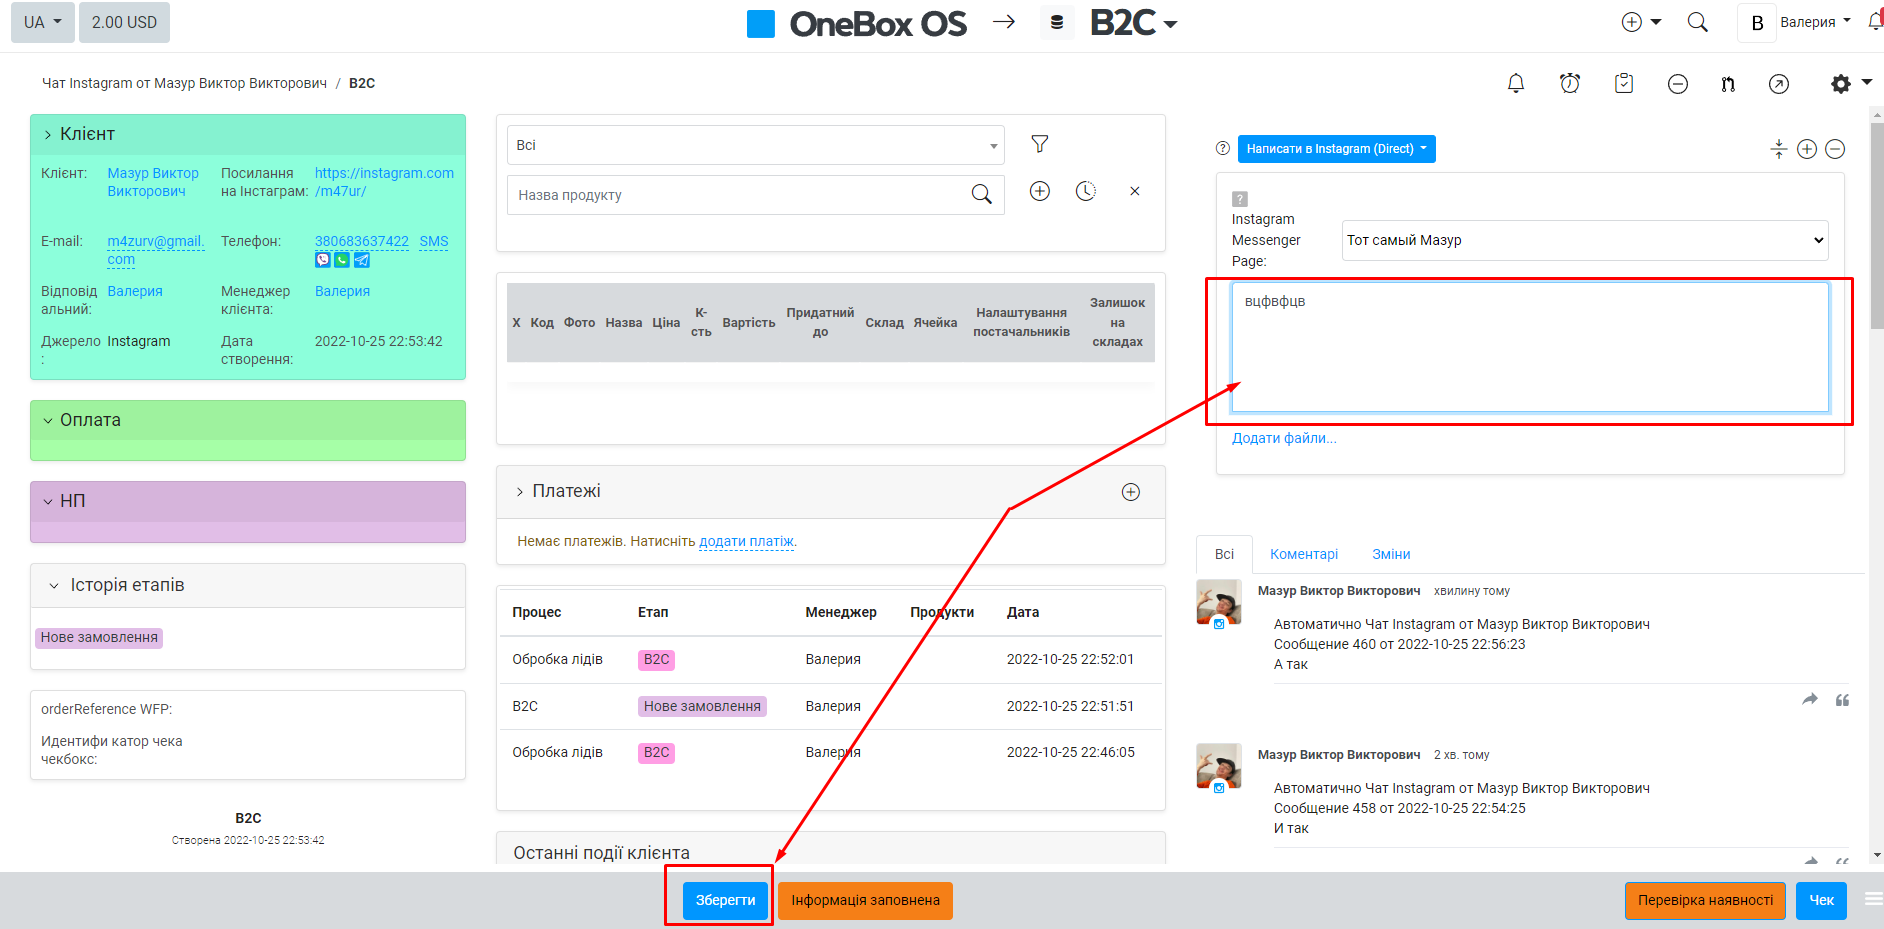Click the Зберегти button

point(725,900)
